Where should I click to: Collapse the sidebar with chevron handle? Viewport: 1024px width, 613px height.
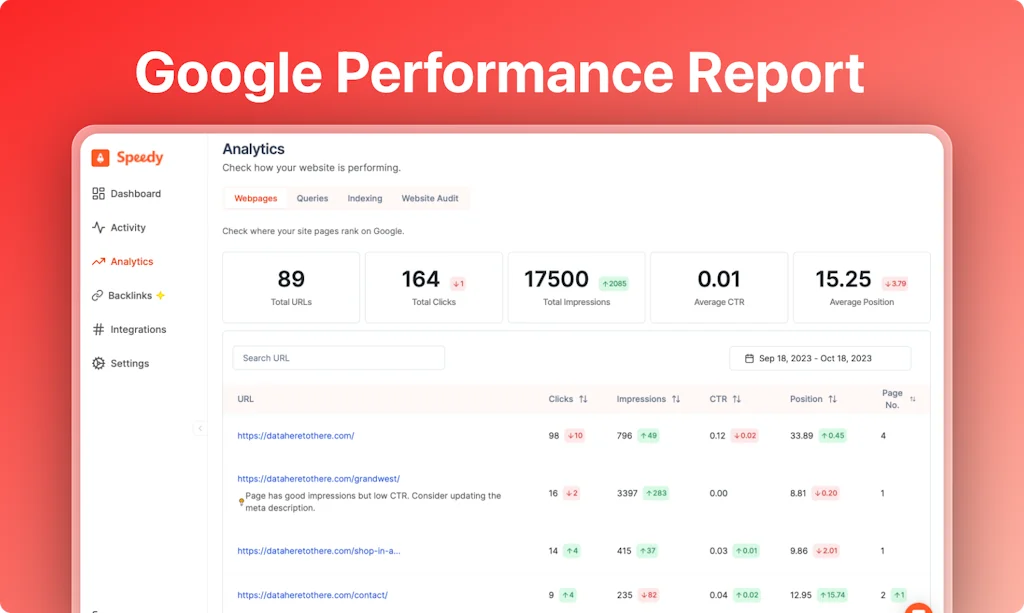(200, 428)
